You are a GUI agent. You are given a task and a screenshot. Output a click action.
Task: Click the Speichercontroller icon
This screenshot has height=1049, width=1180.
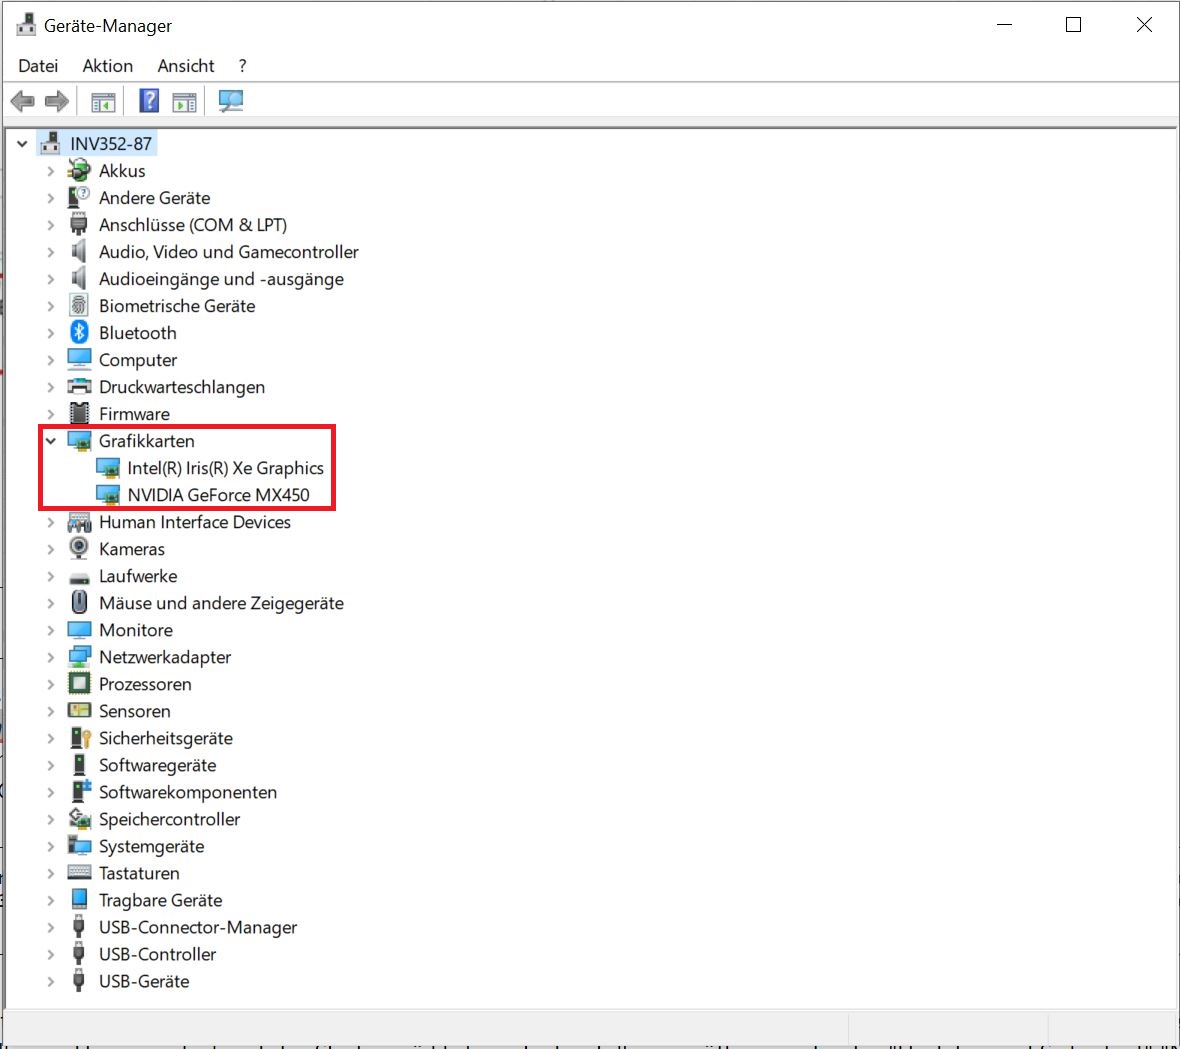tap(79, 819)
